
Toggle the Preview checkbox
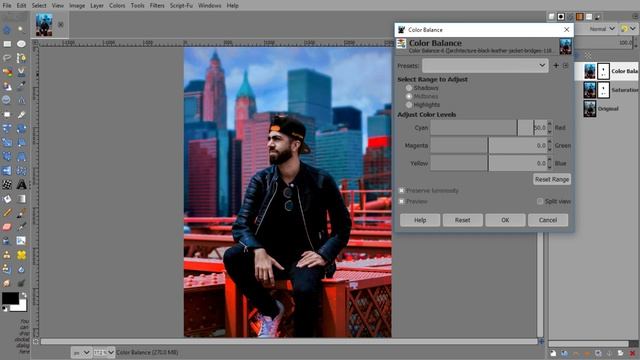402,201
